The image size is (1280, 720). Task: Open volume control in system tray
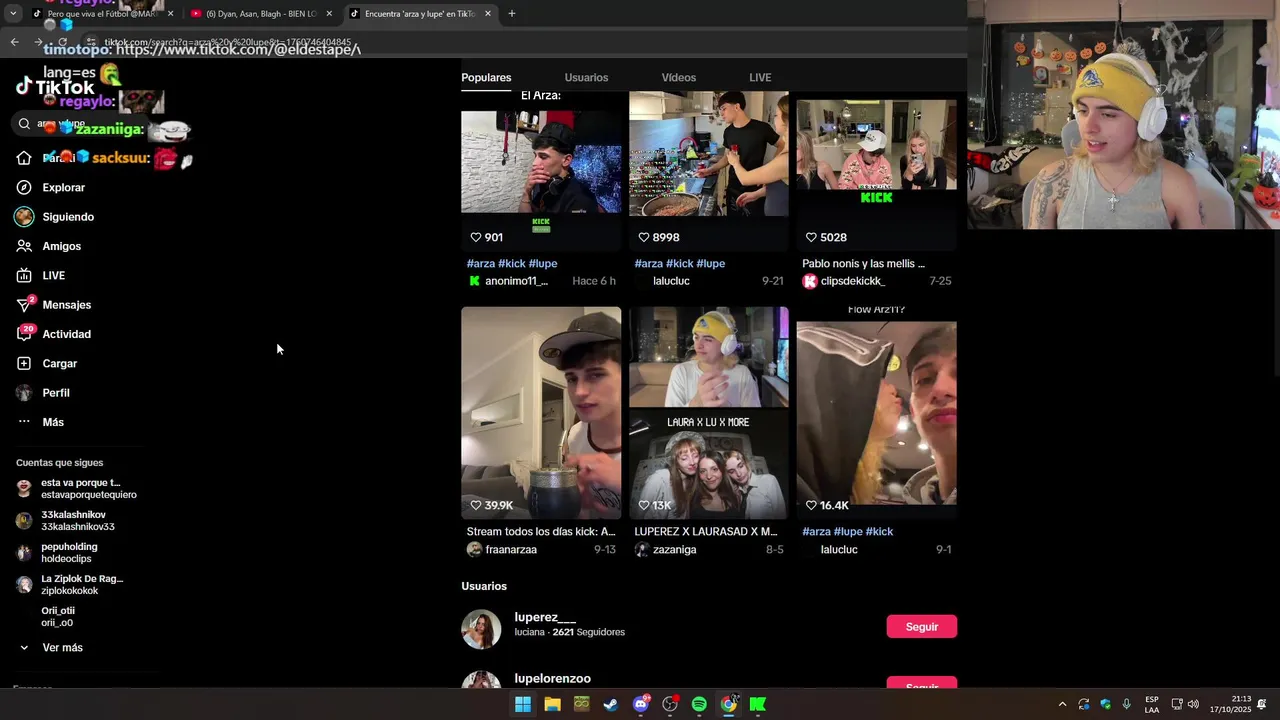tap(1193, 704)
